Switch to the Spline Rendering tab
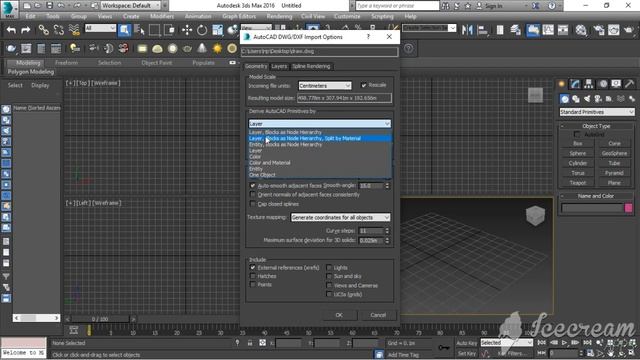The height and width of the screenshot is (360, 640). [311, 66]
